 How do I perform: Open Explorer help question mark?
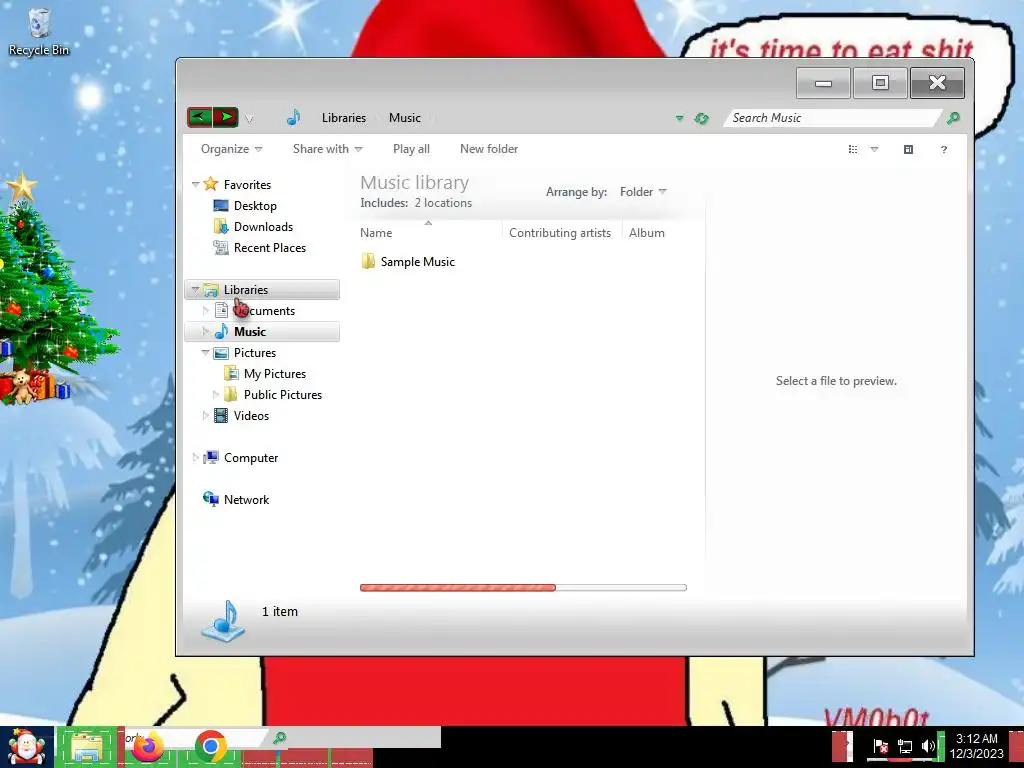pos(944,150)
